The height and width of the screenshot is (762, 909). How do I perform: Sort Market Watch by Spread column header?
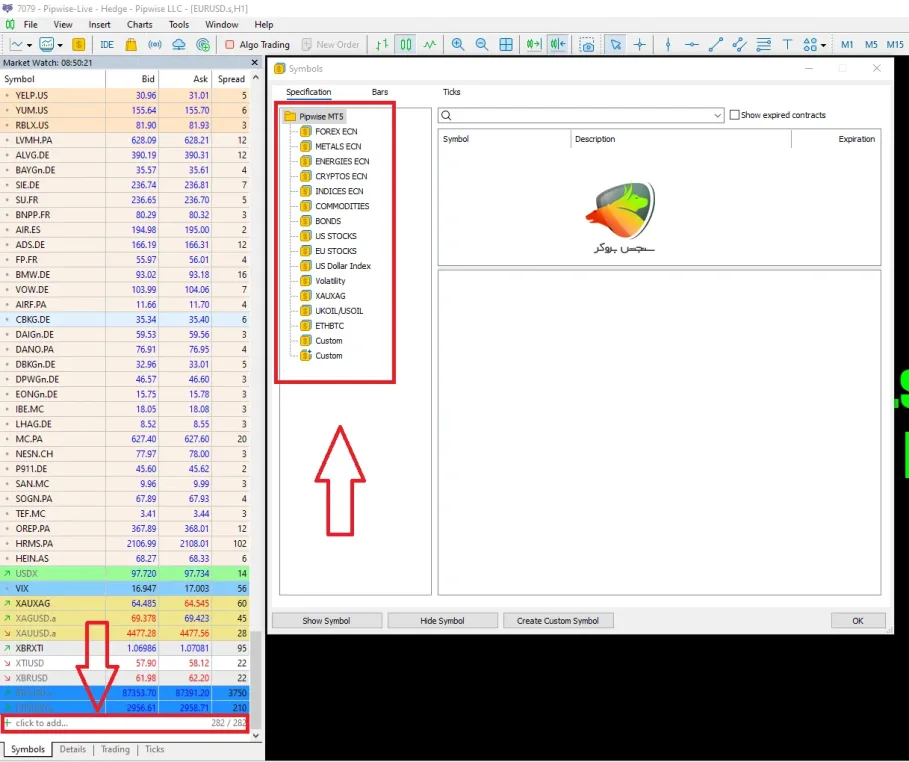click(x=231, y=79)
